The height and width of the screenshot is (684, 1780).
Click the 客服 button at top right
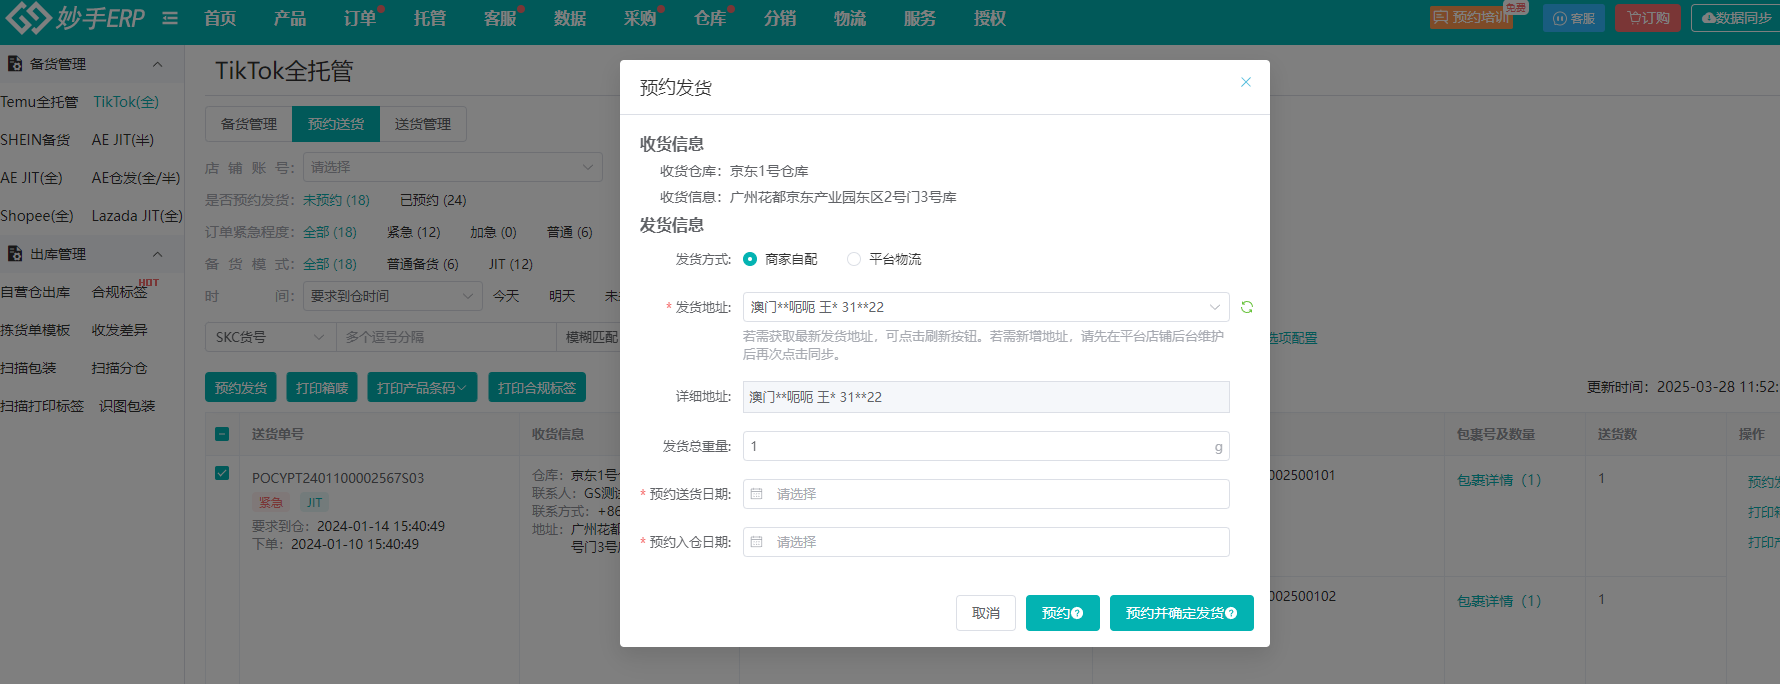point(1574,18)
